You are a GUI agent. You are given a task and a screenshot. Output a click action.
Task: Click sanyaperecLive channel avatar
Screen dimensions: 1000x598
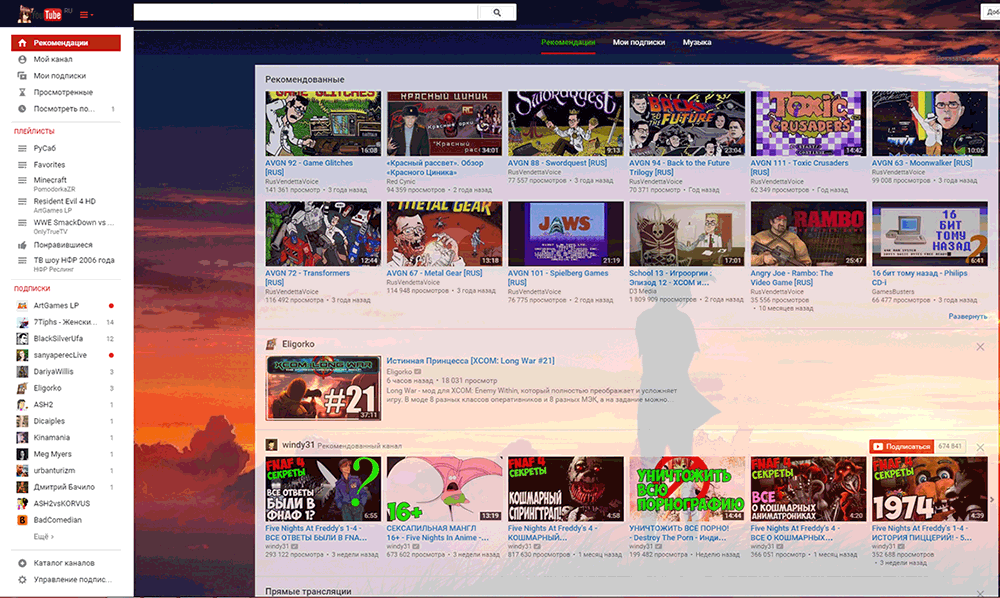click(22, 355)
